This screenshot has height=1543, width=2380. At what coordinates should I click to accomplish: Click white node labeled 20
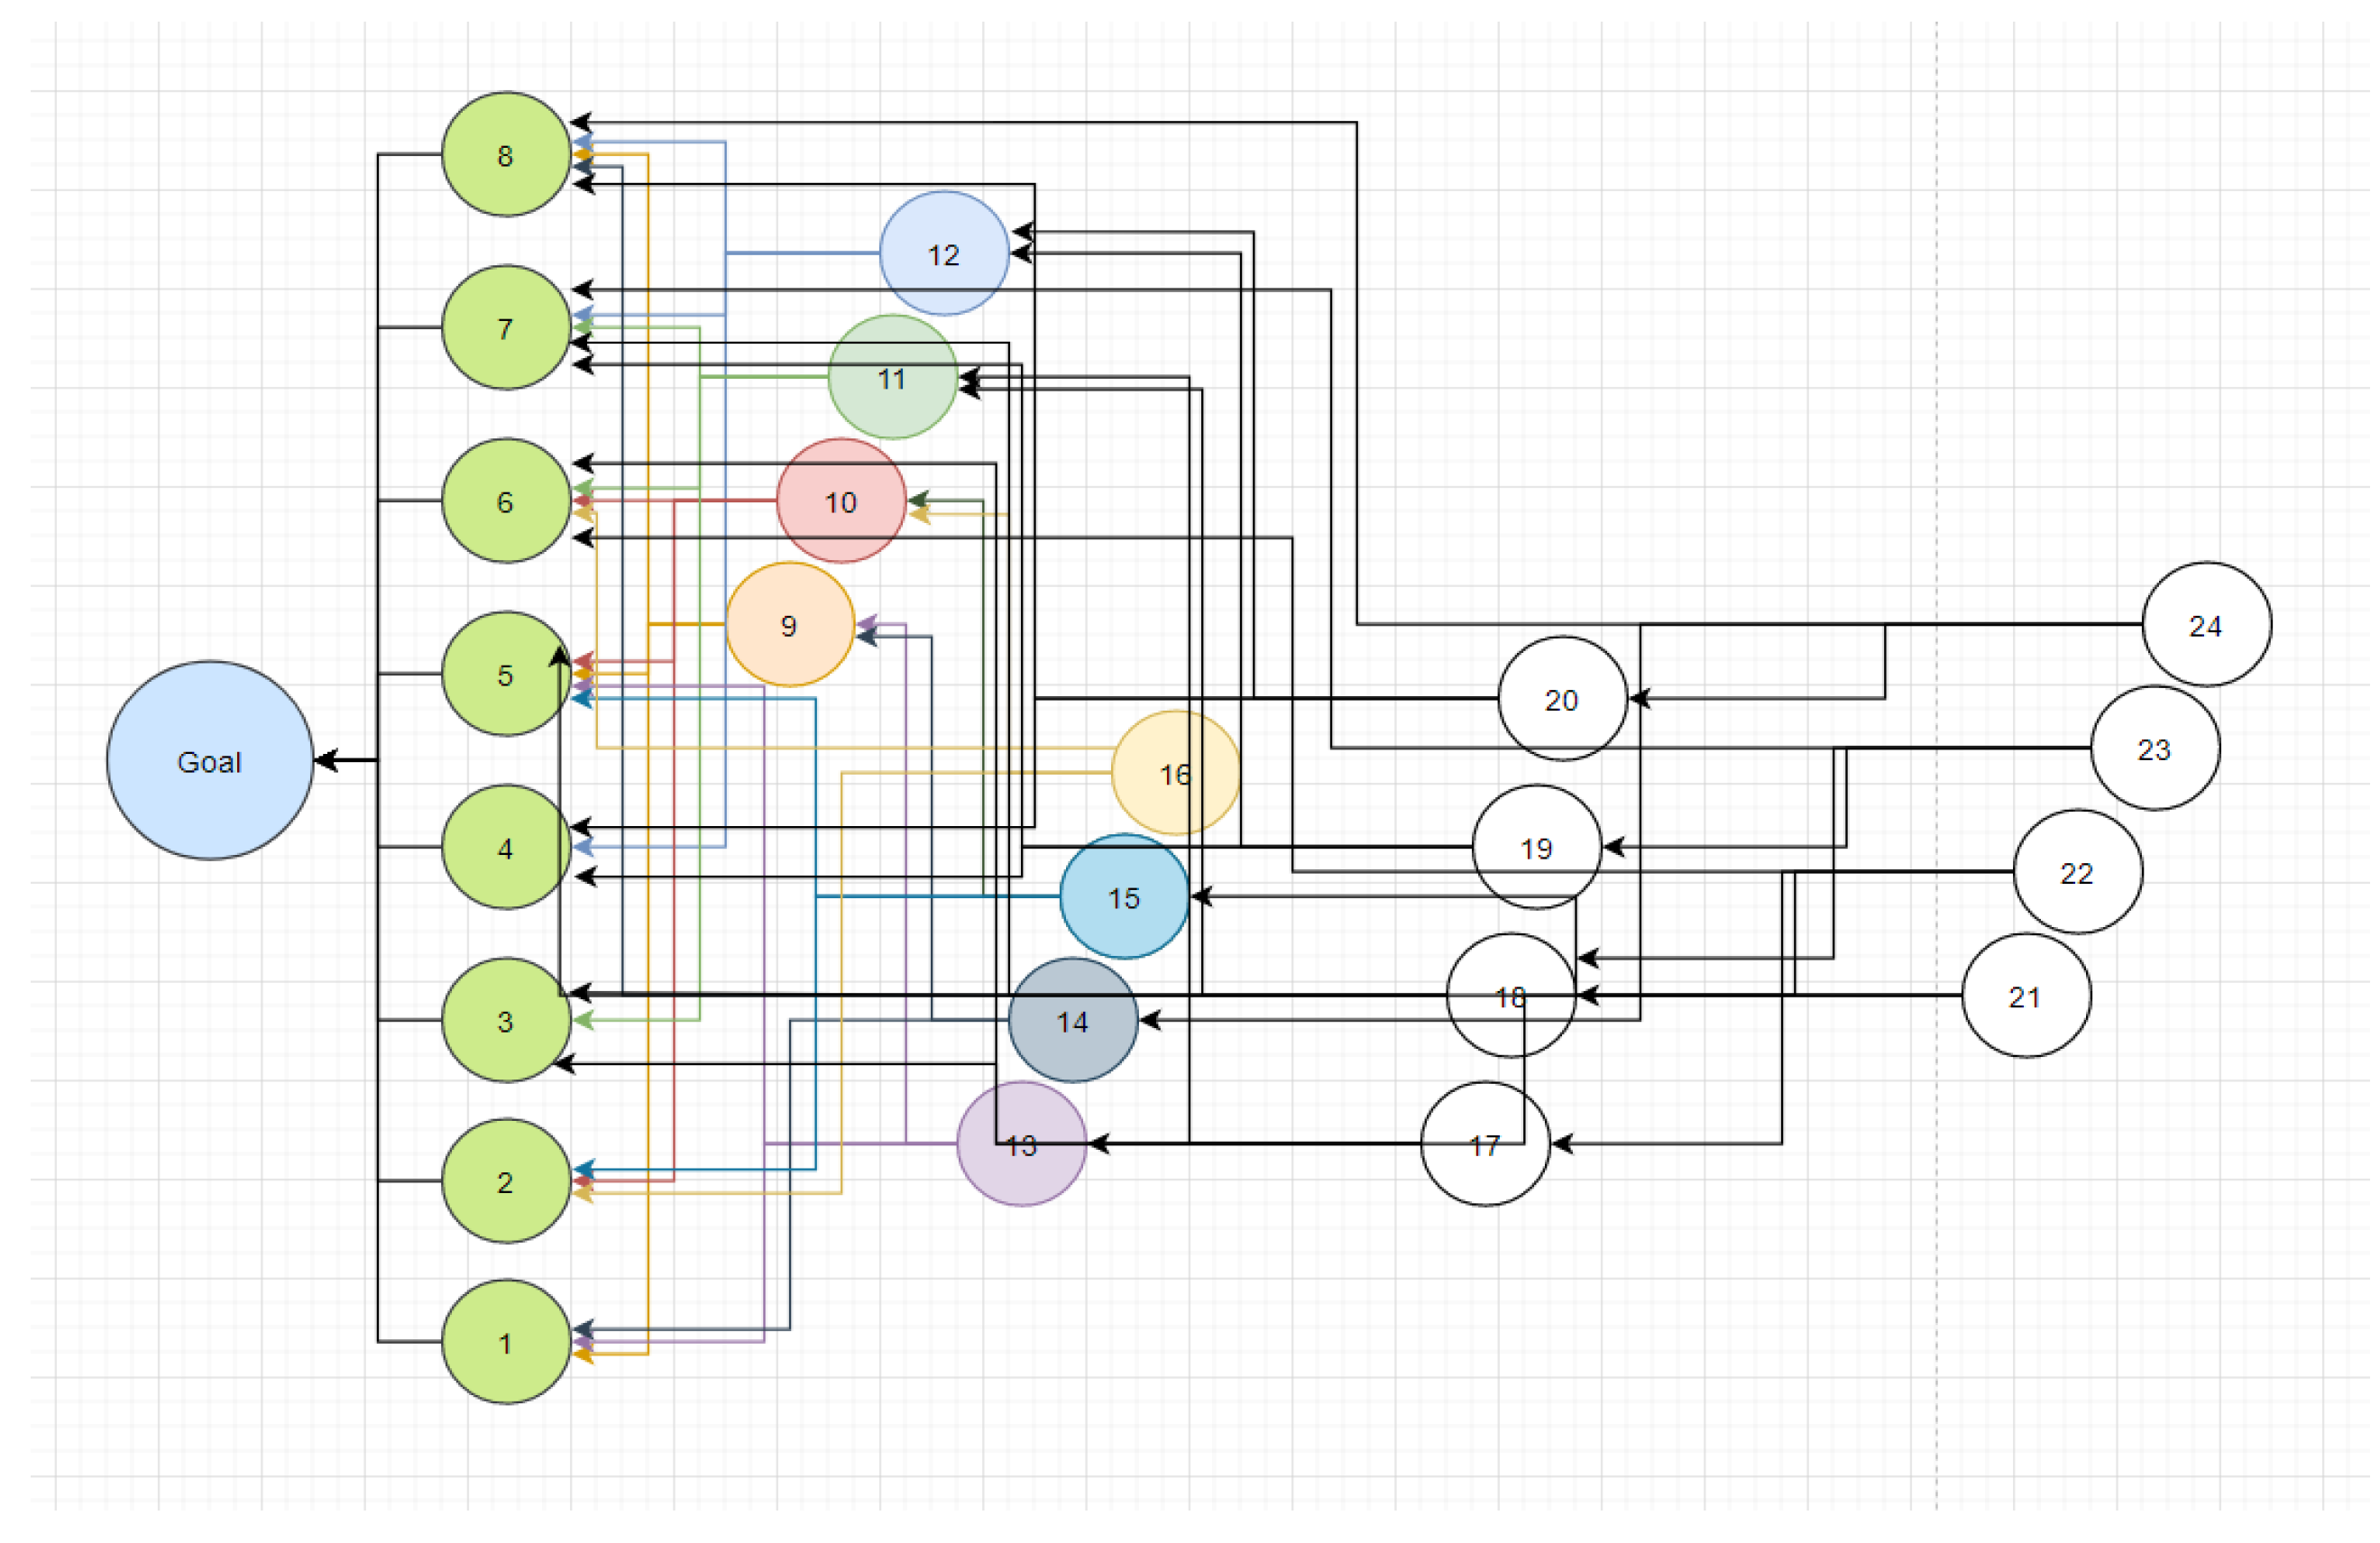click(x=1562, y=699)
